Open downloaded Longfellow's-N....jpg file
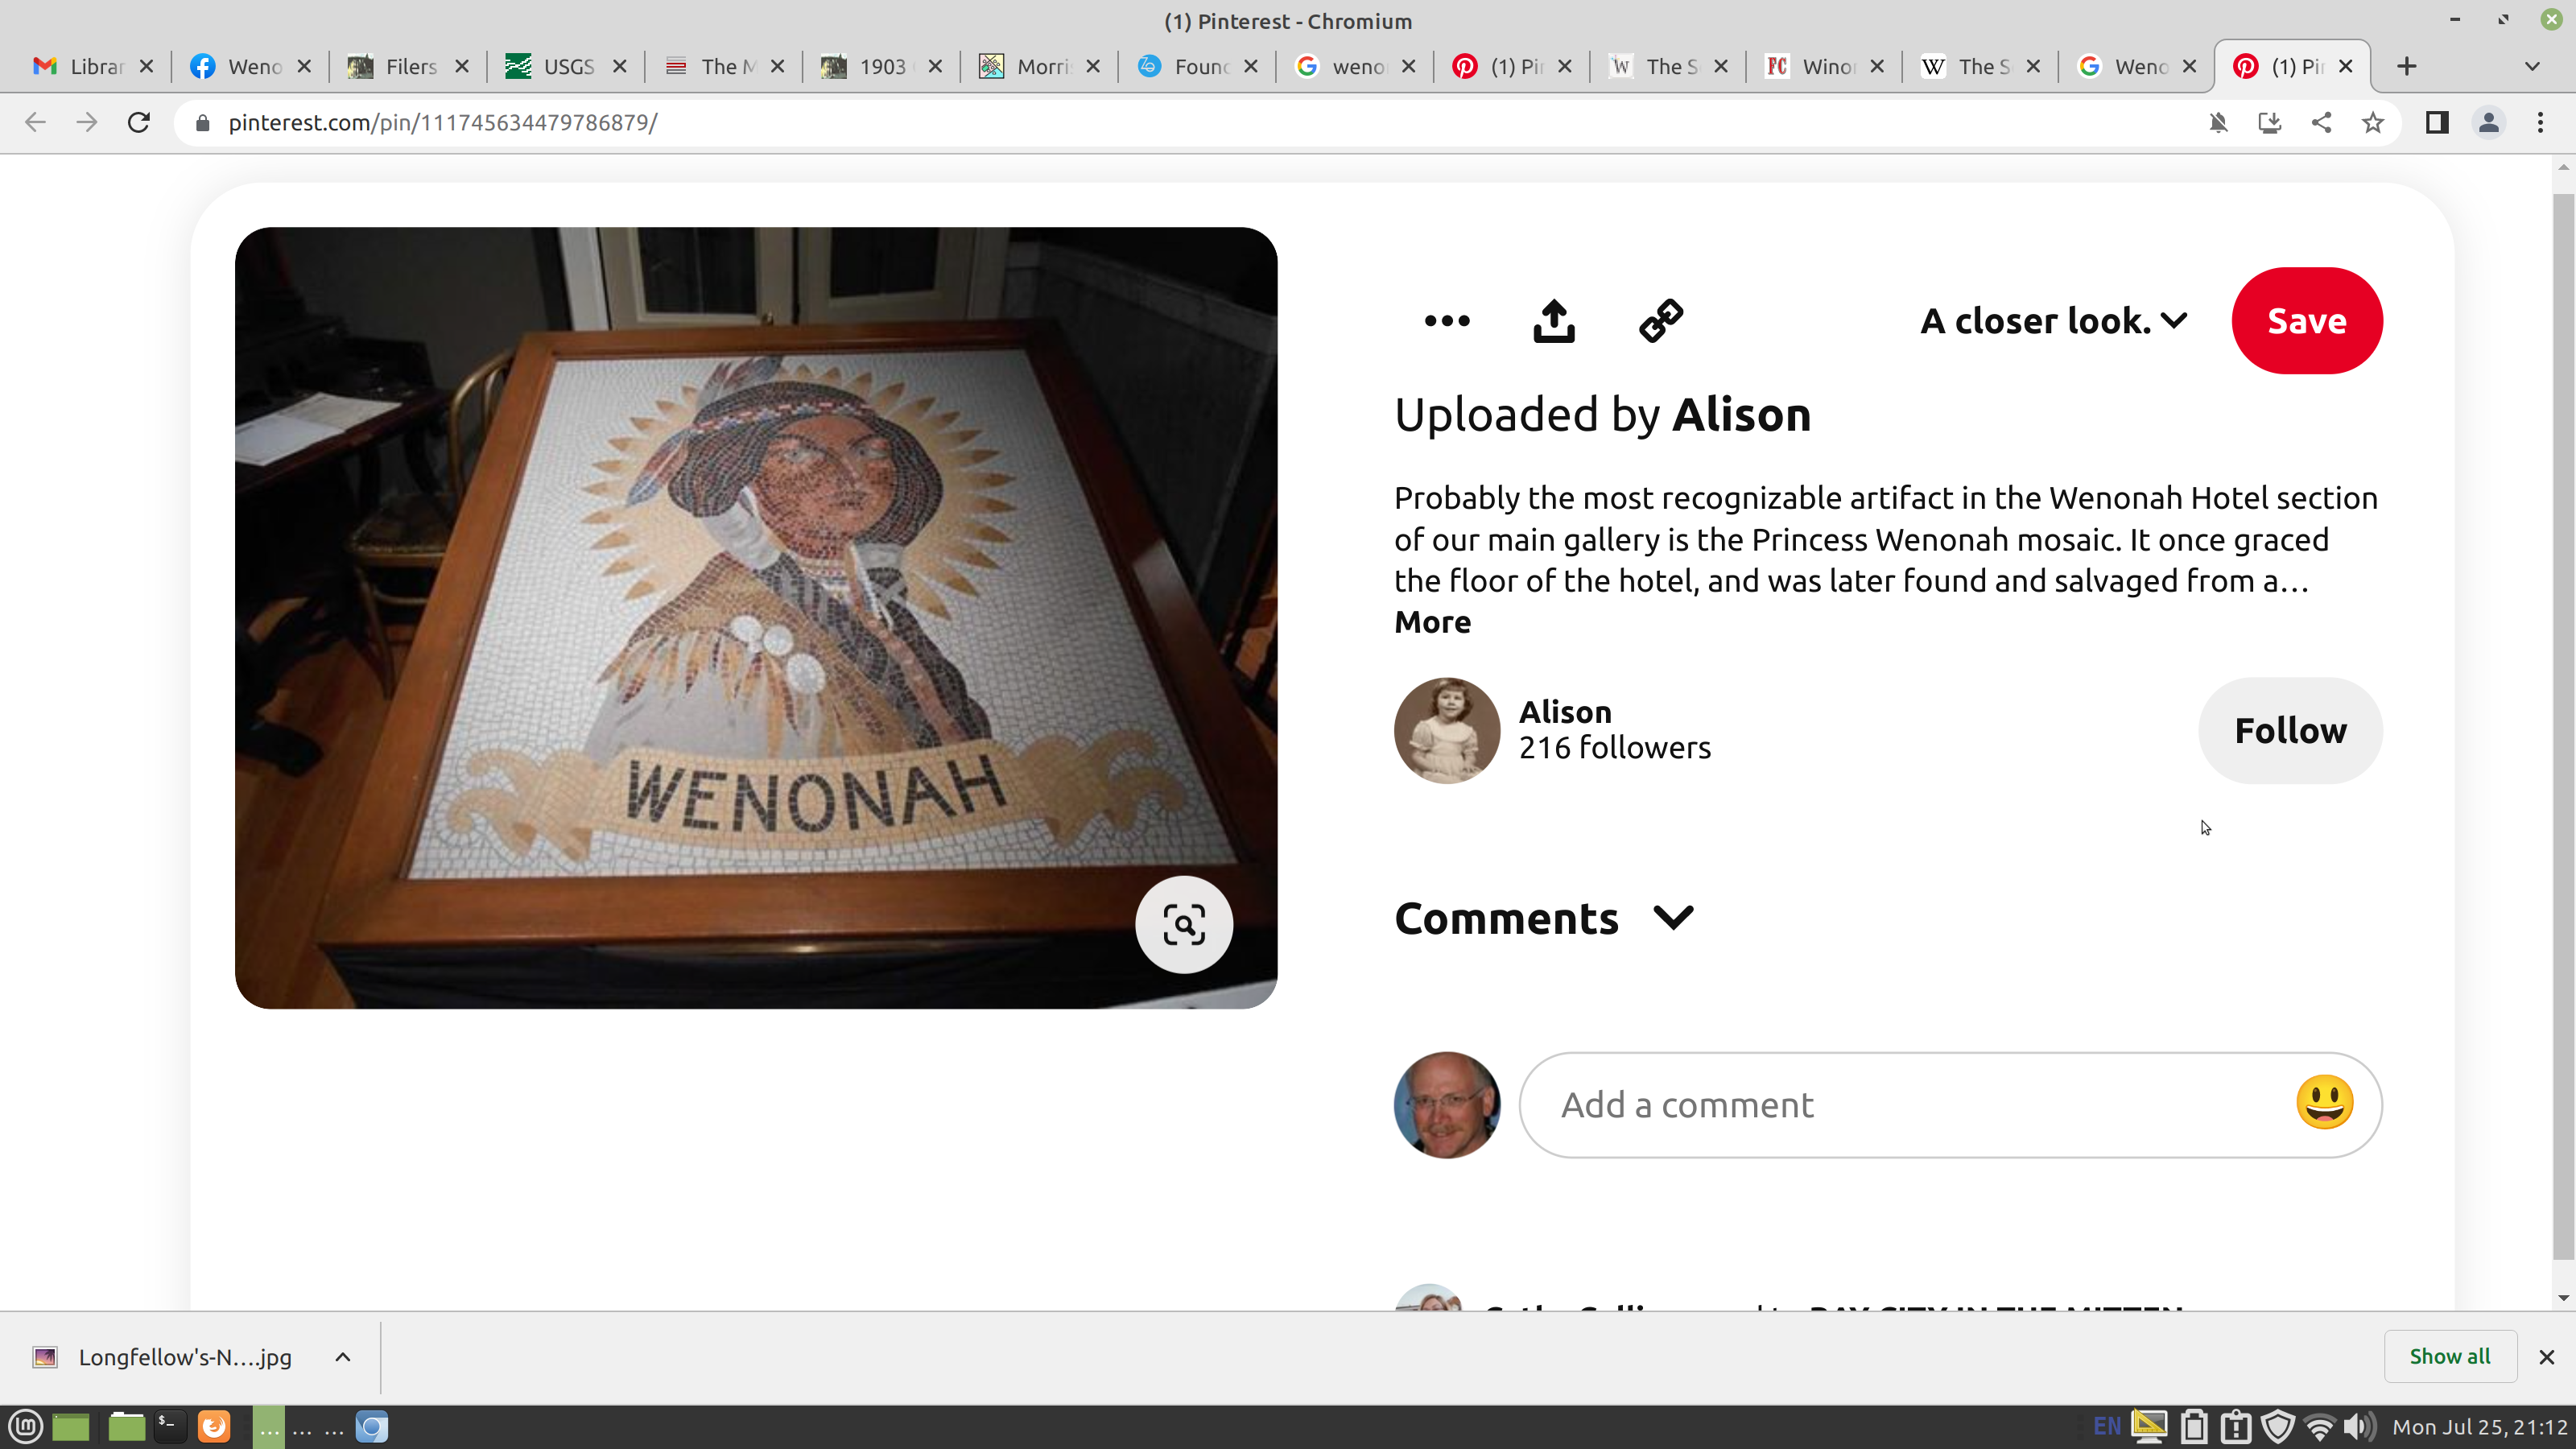Screen dimensions: 2576x1449 (185, 1357)
